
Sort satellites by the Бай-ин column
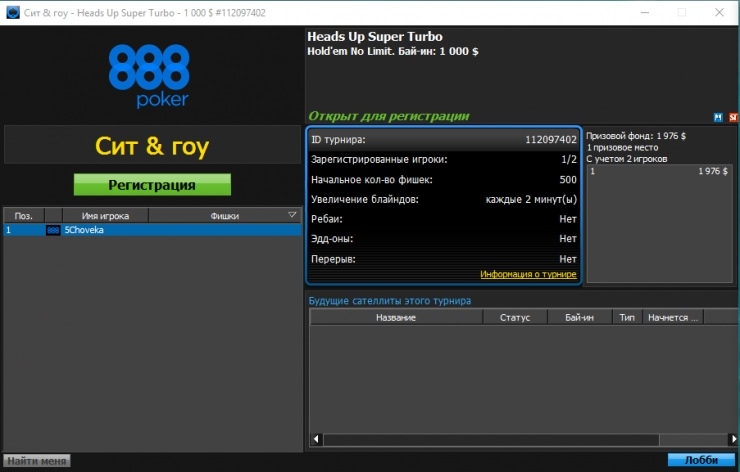pos(580,317)
